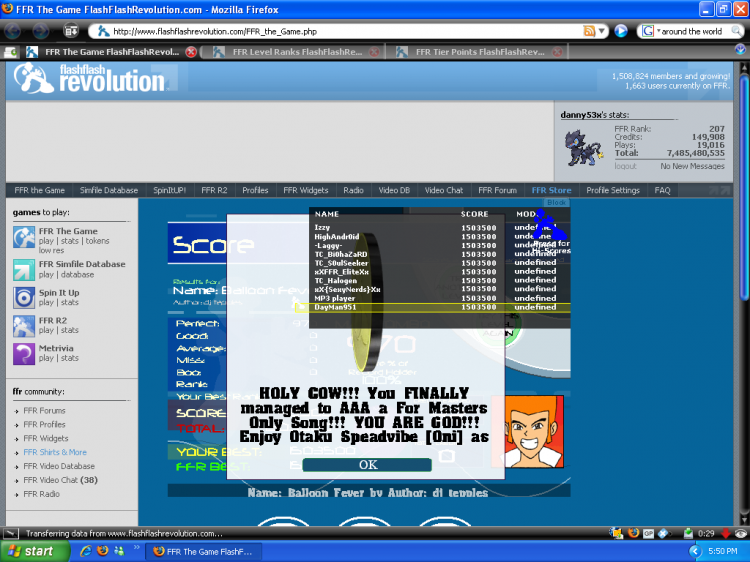750x562 pixels.
Task: Open FAQ in the nav bar
Action: [662, 190]
